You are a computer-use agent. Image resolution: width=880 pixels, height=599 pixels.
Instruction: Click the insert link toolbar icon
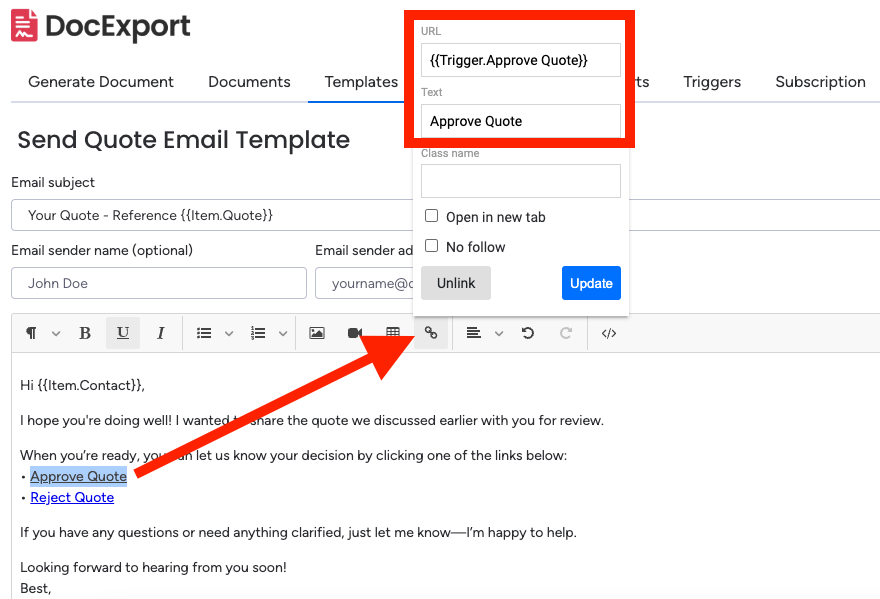431,333
